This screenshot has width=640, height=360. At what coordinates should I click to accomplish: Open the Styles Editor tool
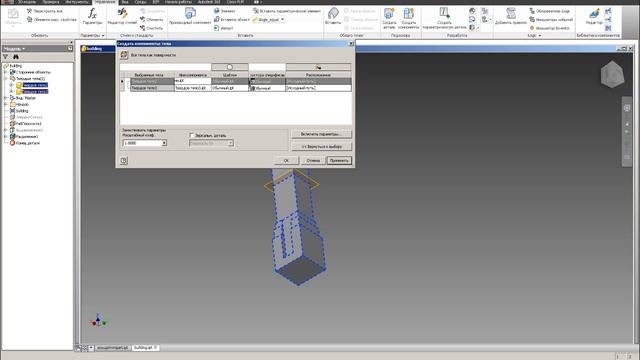click(122, 17)
